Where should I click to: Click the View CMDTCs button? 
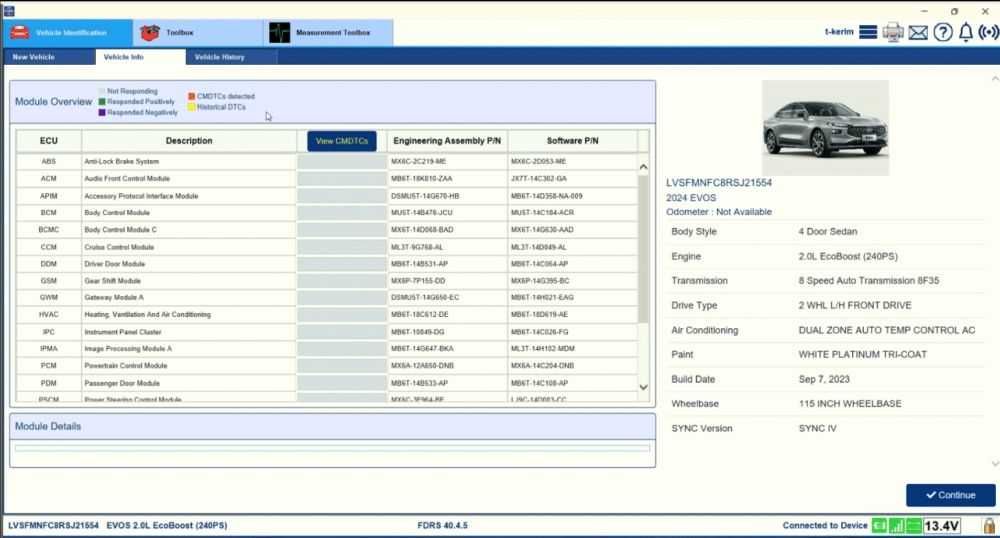click(342, 141)
